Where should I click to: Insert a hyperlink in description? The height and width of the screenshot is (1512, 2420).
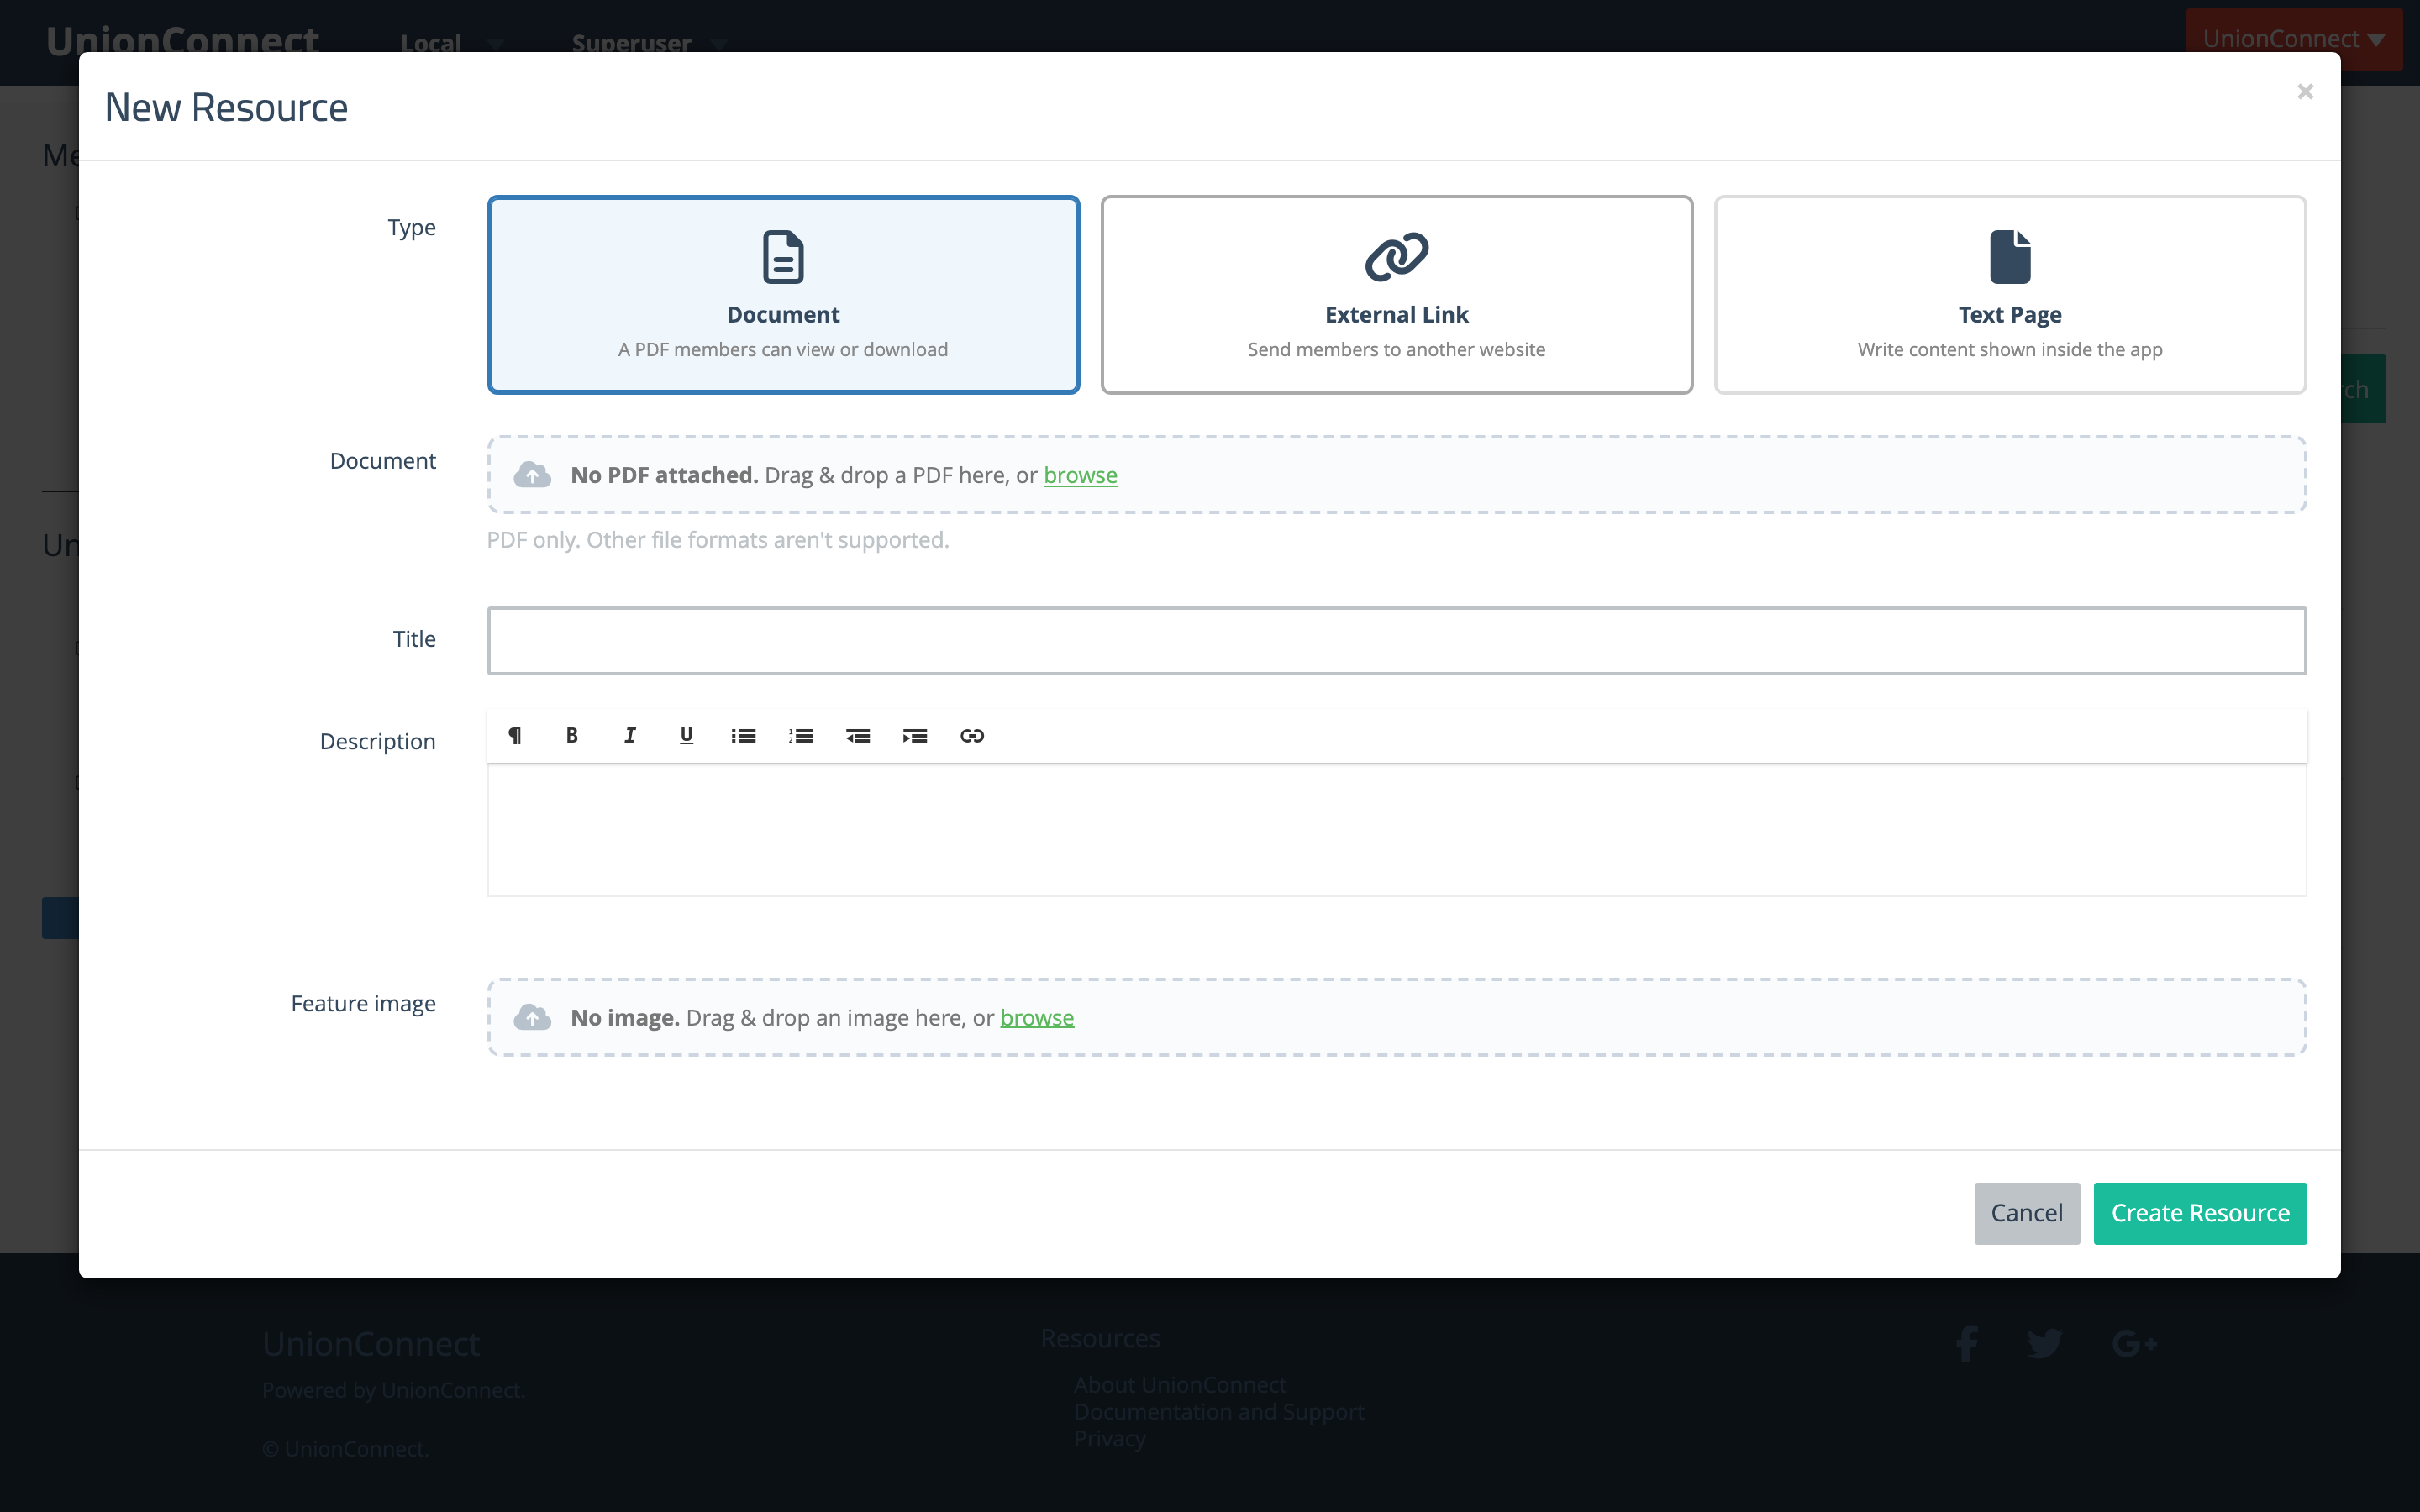[x=972, y=736]
